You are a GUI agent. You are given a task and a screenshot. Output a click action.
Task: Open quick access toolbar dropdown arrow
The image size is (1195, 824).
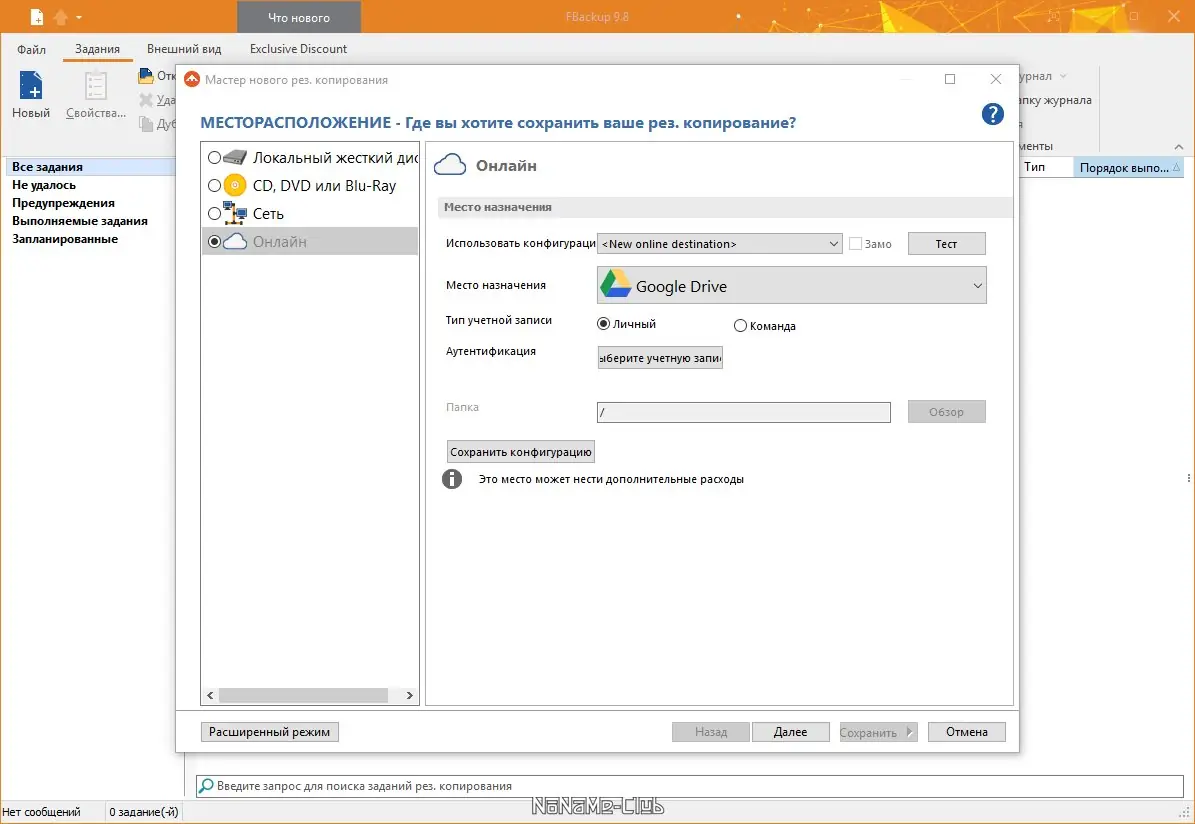coord(79,17)
